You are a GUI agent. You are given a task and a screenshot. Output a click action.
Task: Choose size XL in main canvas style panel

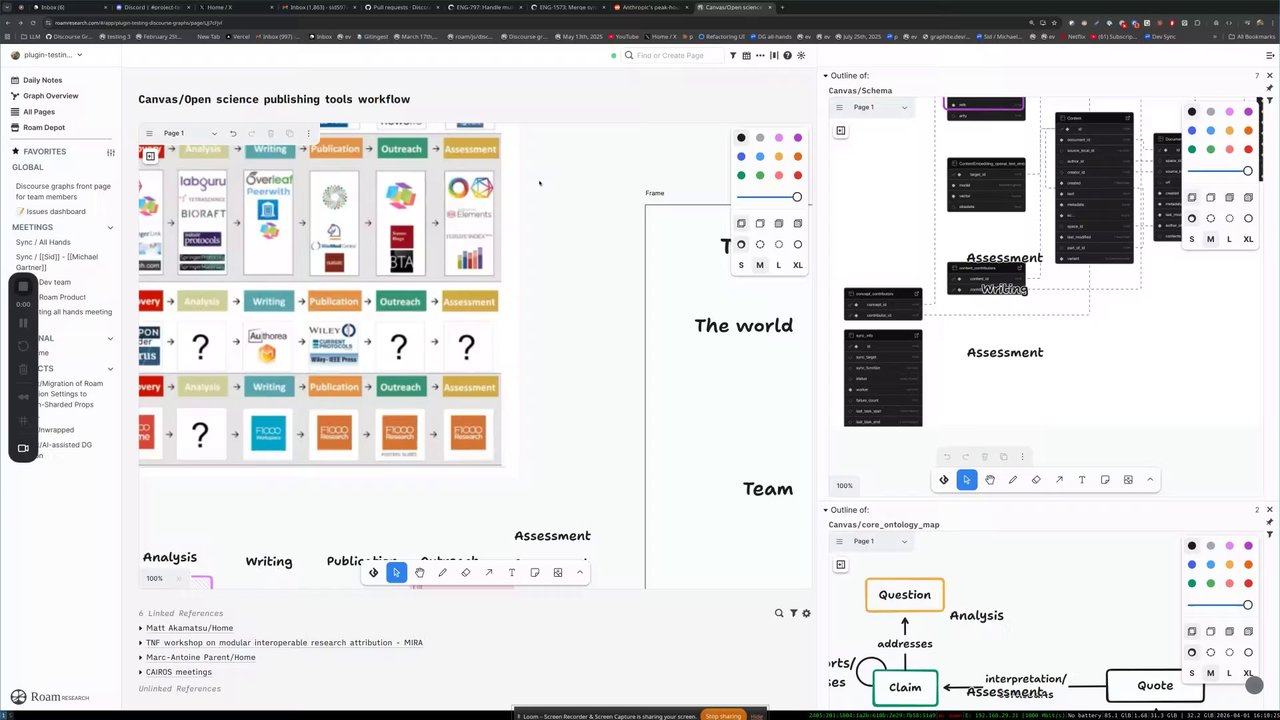coord(797,265)
